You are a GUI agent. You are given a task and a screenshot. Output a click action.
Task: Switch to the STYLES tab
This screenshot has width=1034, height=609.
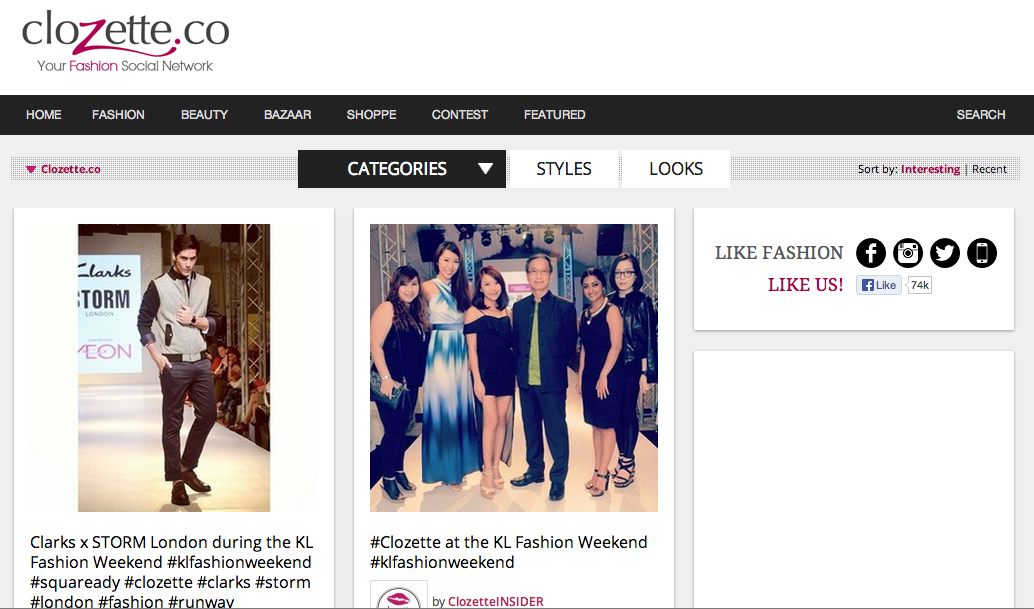(x=564, y=169)
